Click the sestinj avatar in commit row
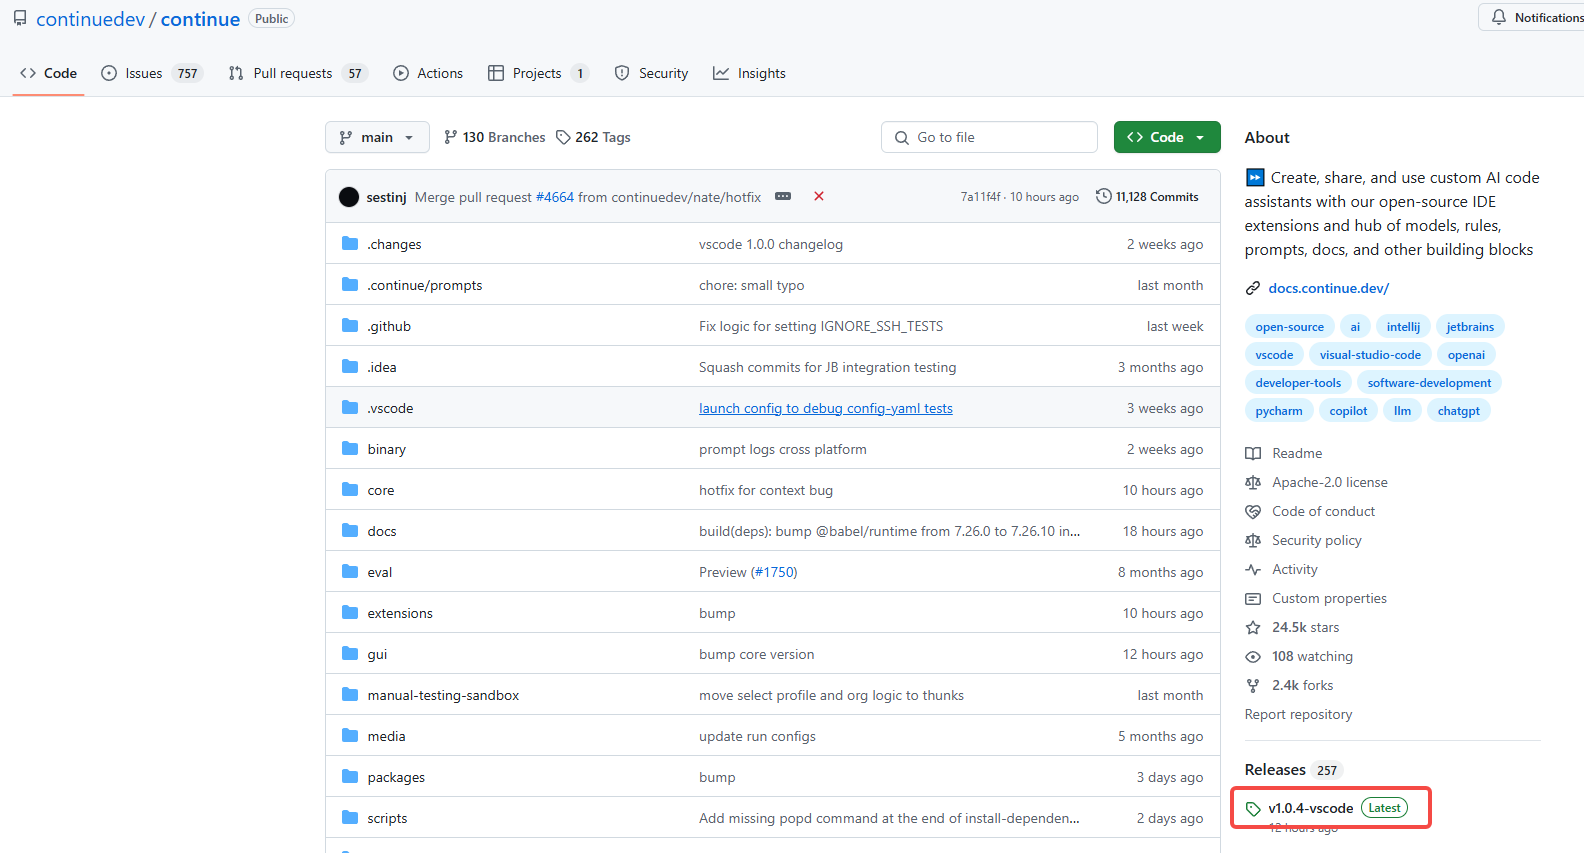 (x=349, y=197)
